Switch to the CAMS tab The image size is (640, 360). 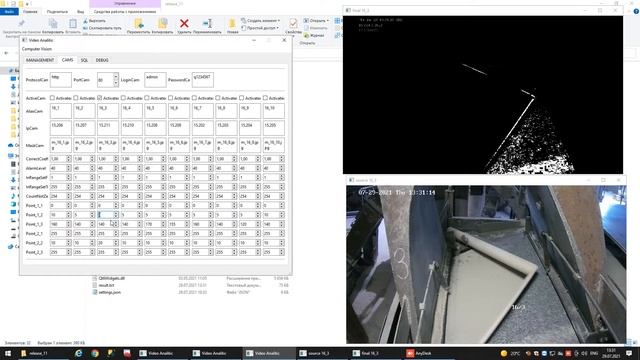pyautogui.click(x=67, y=60)
